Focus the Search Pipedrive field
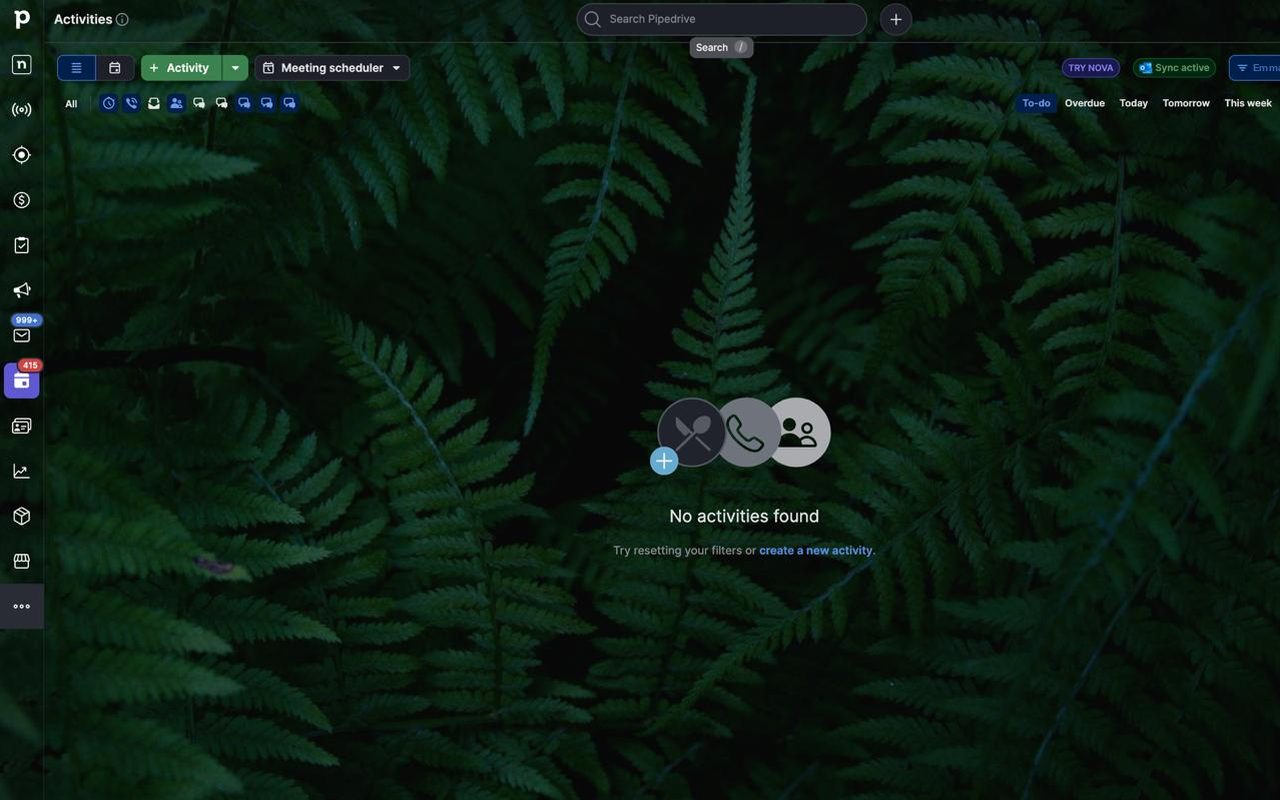The width and height of the screenshot is (1280, 800). pyautogui.click(x=722, y=19)
